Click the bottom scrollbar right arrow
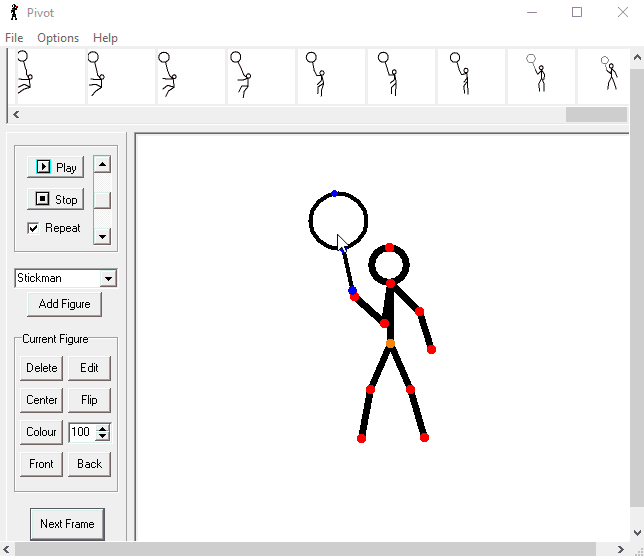644x556 pixels. pos(620,549)
